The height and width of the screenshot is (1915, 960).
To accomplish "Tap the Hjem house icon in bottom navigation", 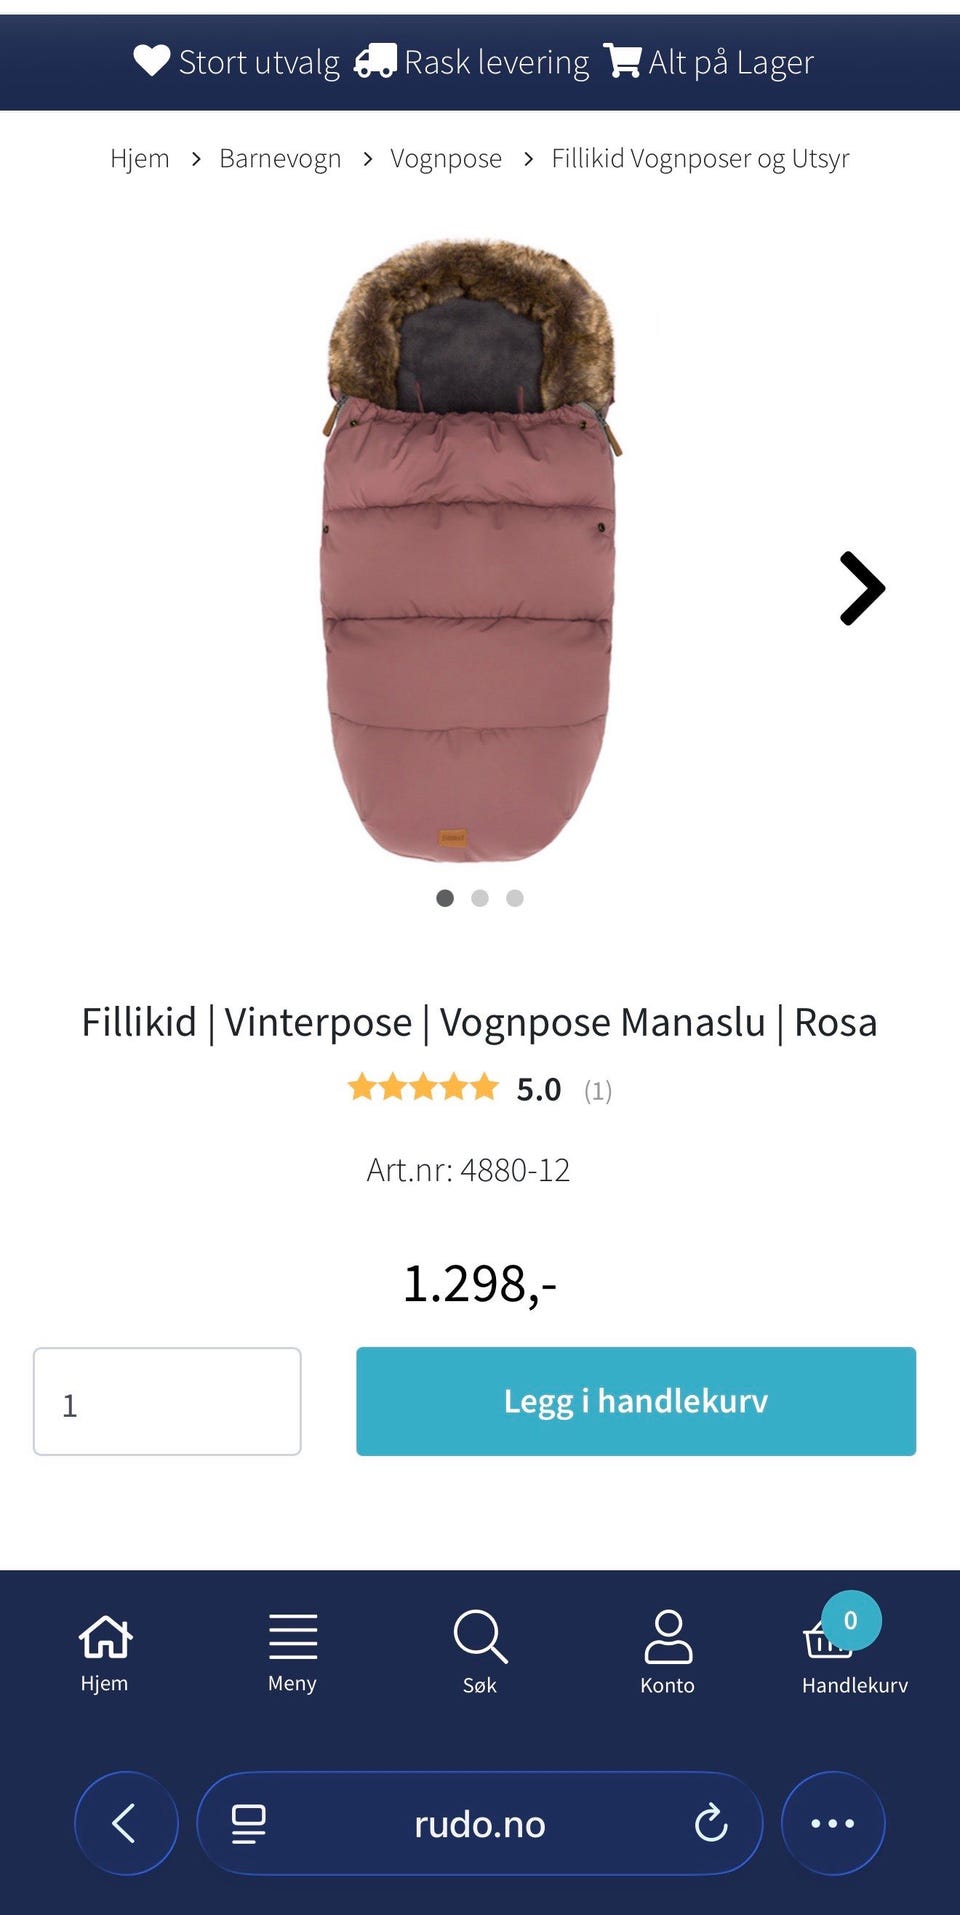I will coord(105,1637).
